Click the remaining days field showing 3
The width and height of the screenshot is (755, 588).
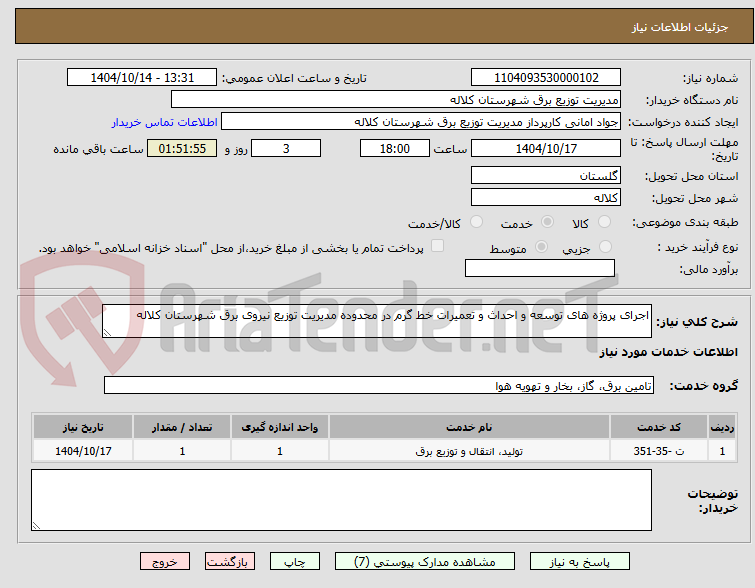point(286,148)
